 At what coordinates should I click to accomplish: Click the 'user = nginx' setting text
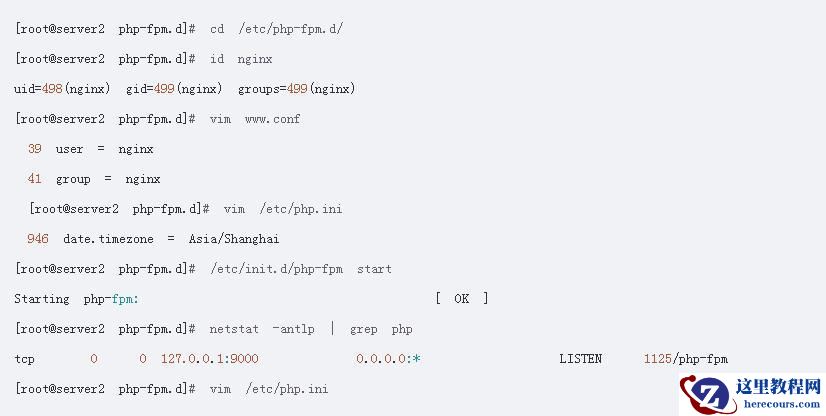point(104,149)
